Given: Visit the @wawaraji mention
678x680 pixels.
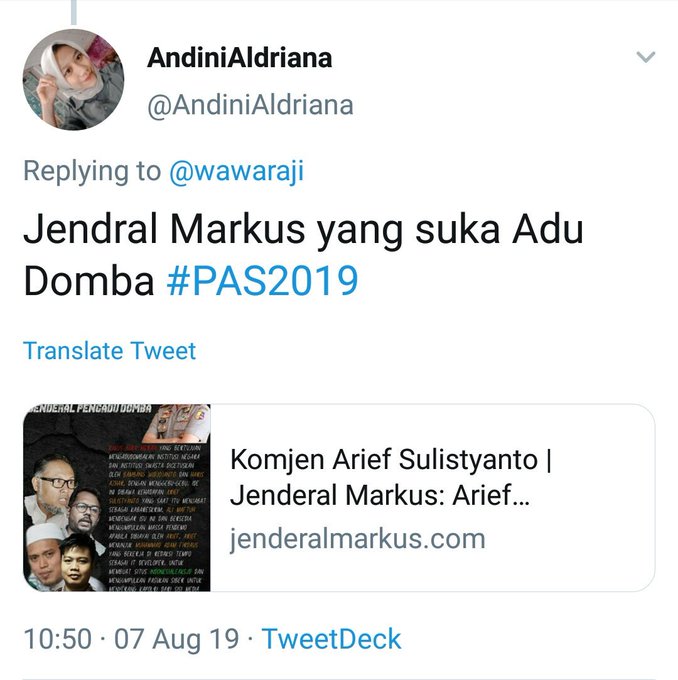Looking at the screenshot, I should [x=236, y=171].
